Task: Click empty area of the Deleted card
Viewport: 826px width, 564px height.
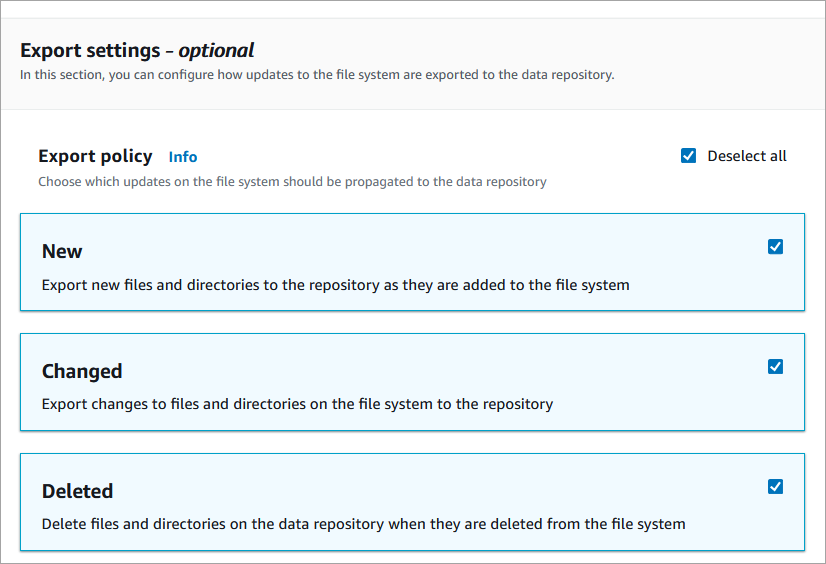Action: pos(450,490)
